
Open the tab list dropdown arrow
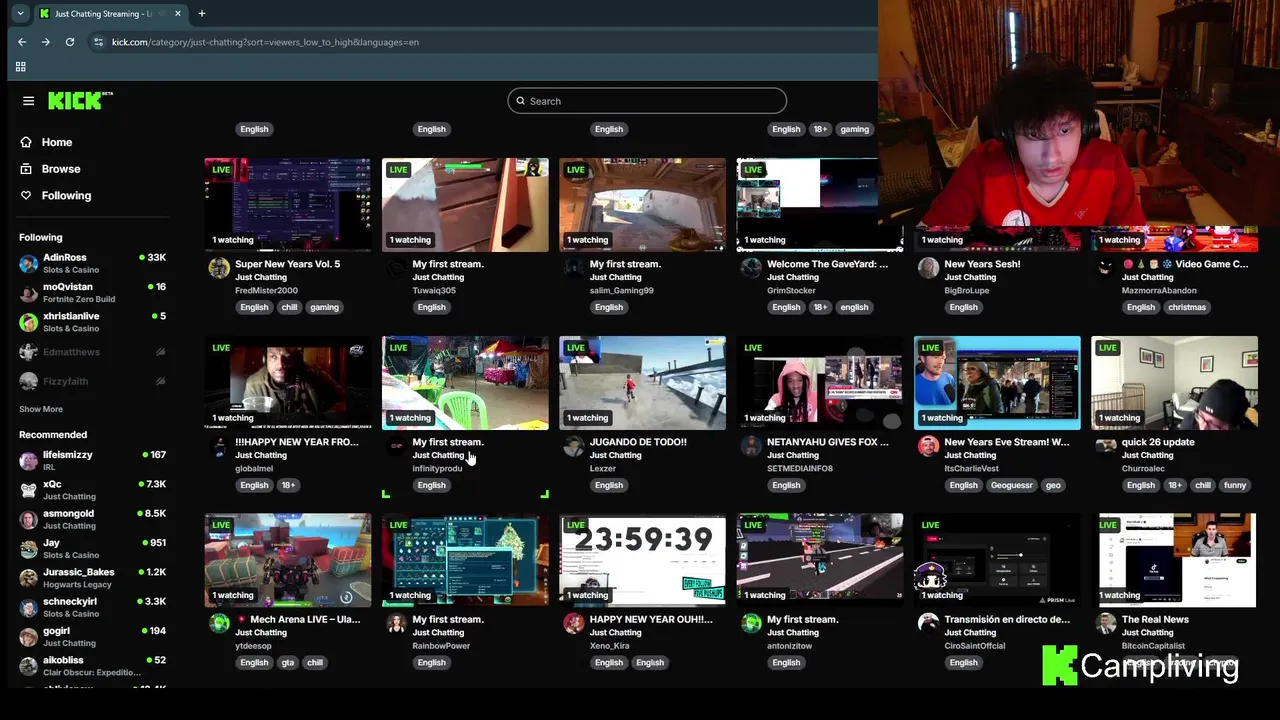20,14
